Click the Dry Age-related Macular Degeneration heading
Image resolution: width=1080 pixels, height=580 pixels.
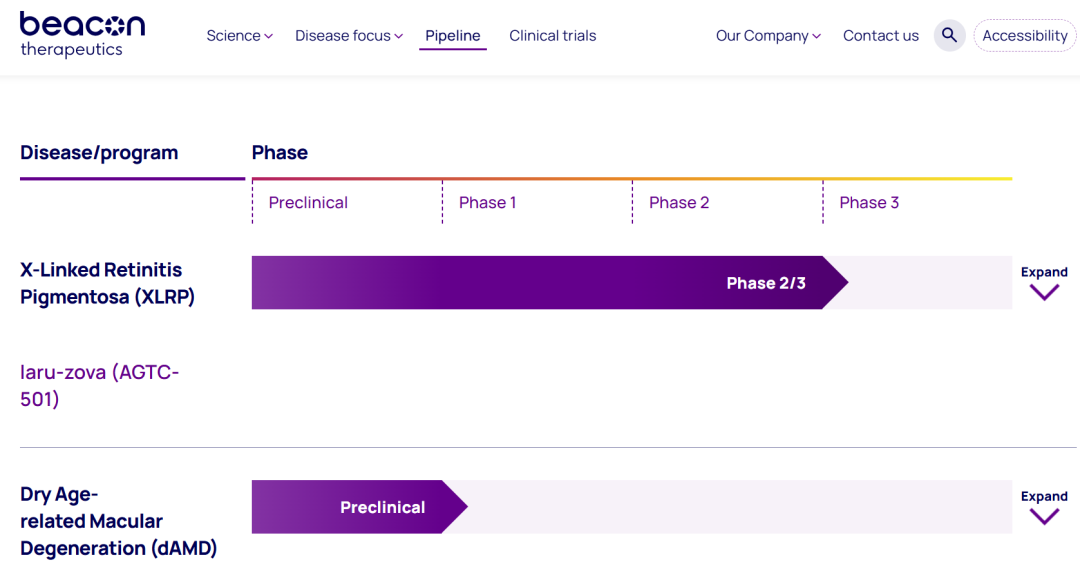pos(118,521)
